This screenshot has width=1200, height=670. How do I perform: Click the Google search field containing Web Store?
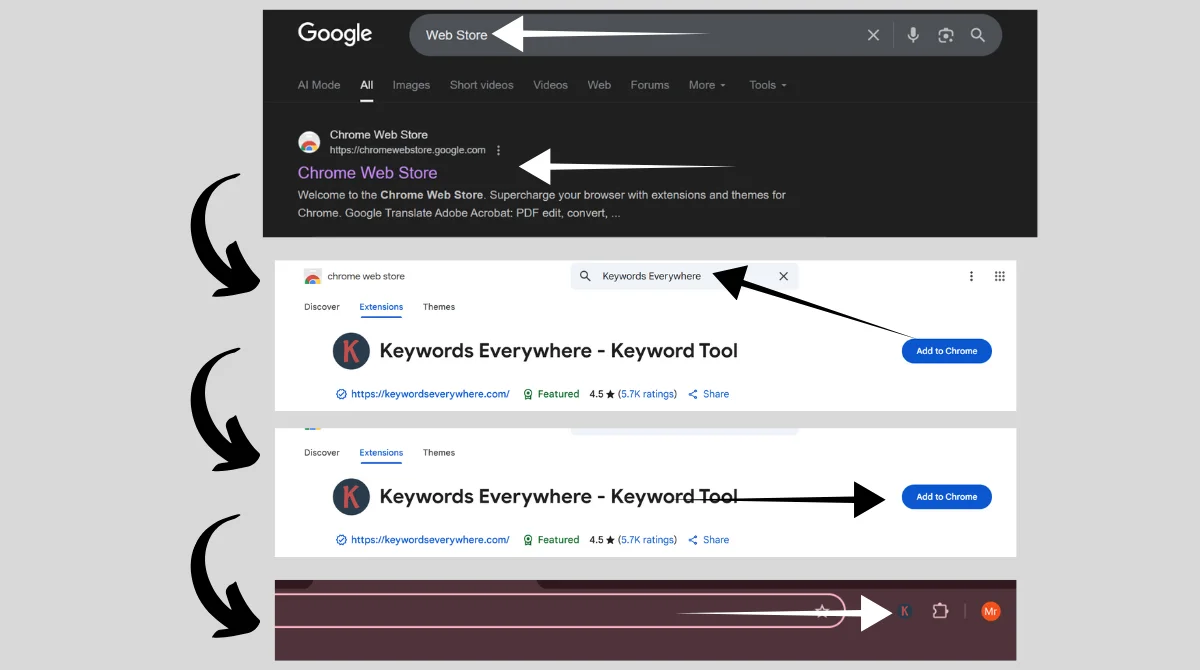tap(705, 35)
